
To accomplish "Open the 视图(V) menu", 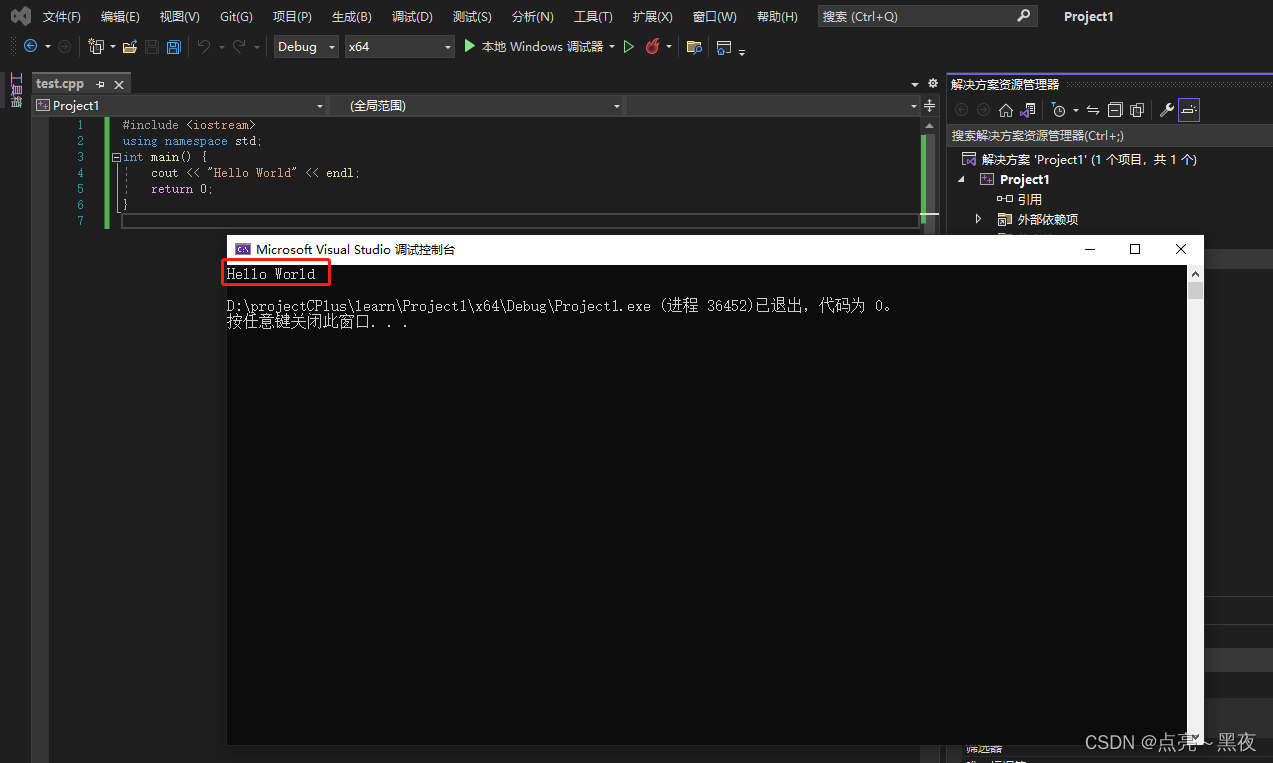I will point(179,16).
